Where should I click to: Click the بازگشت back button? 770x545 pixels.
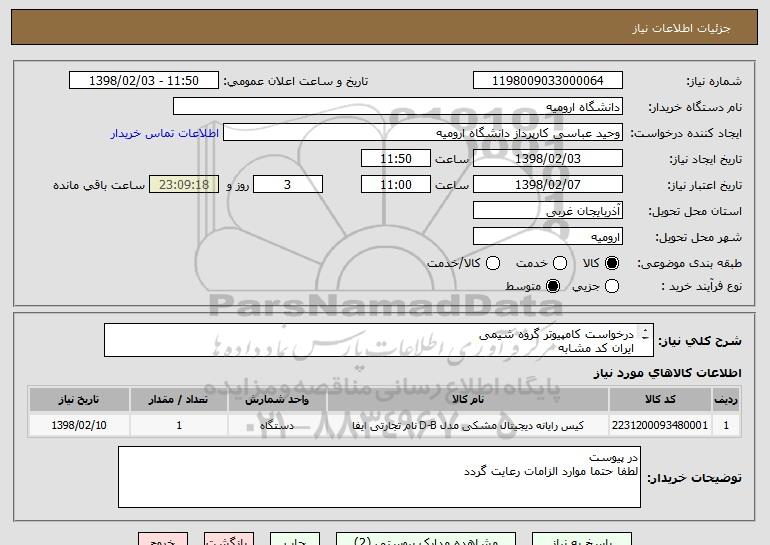click(x=229, y=539)
